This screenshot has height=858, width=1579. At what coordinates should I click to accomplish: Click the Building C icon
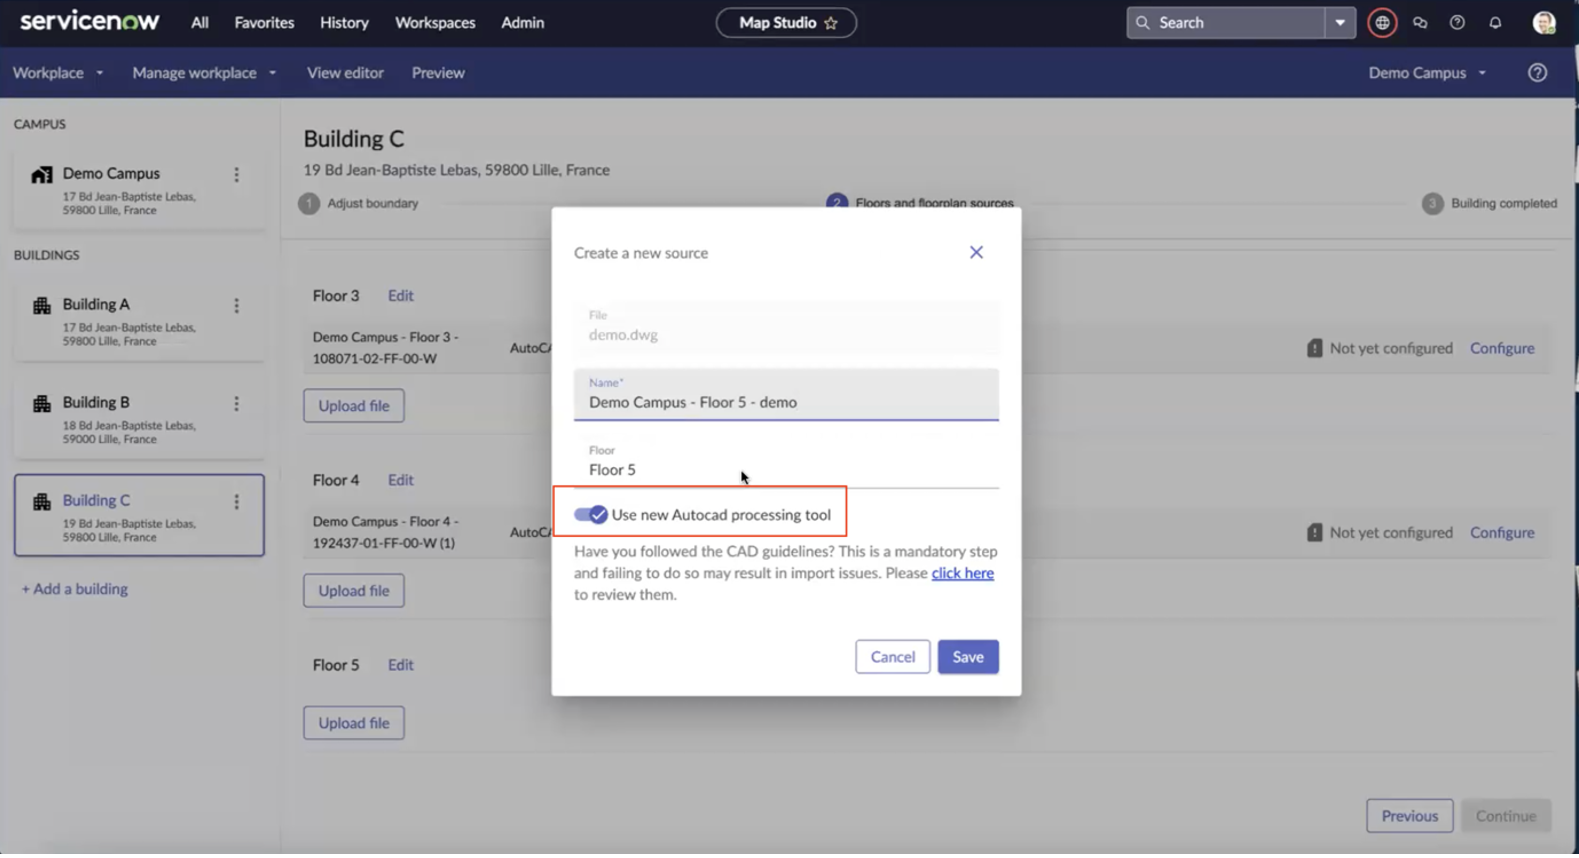(x=41, y=502)
